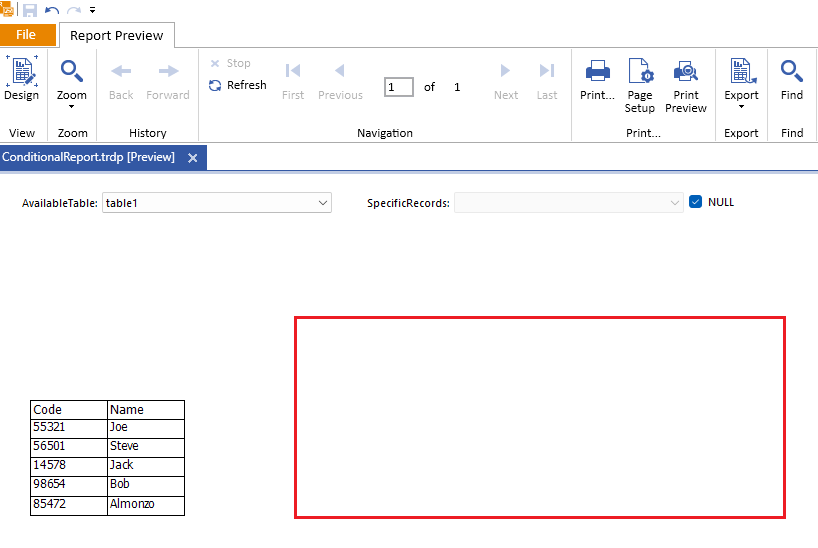The image size is (818, 548).
Task: Click the Joe cell in the table
Action: [x=145, y=428]
